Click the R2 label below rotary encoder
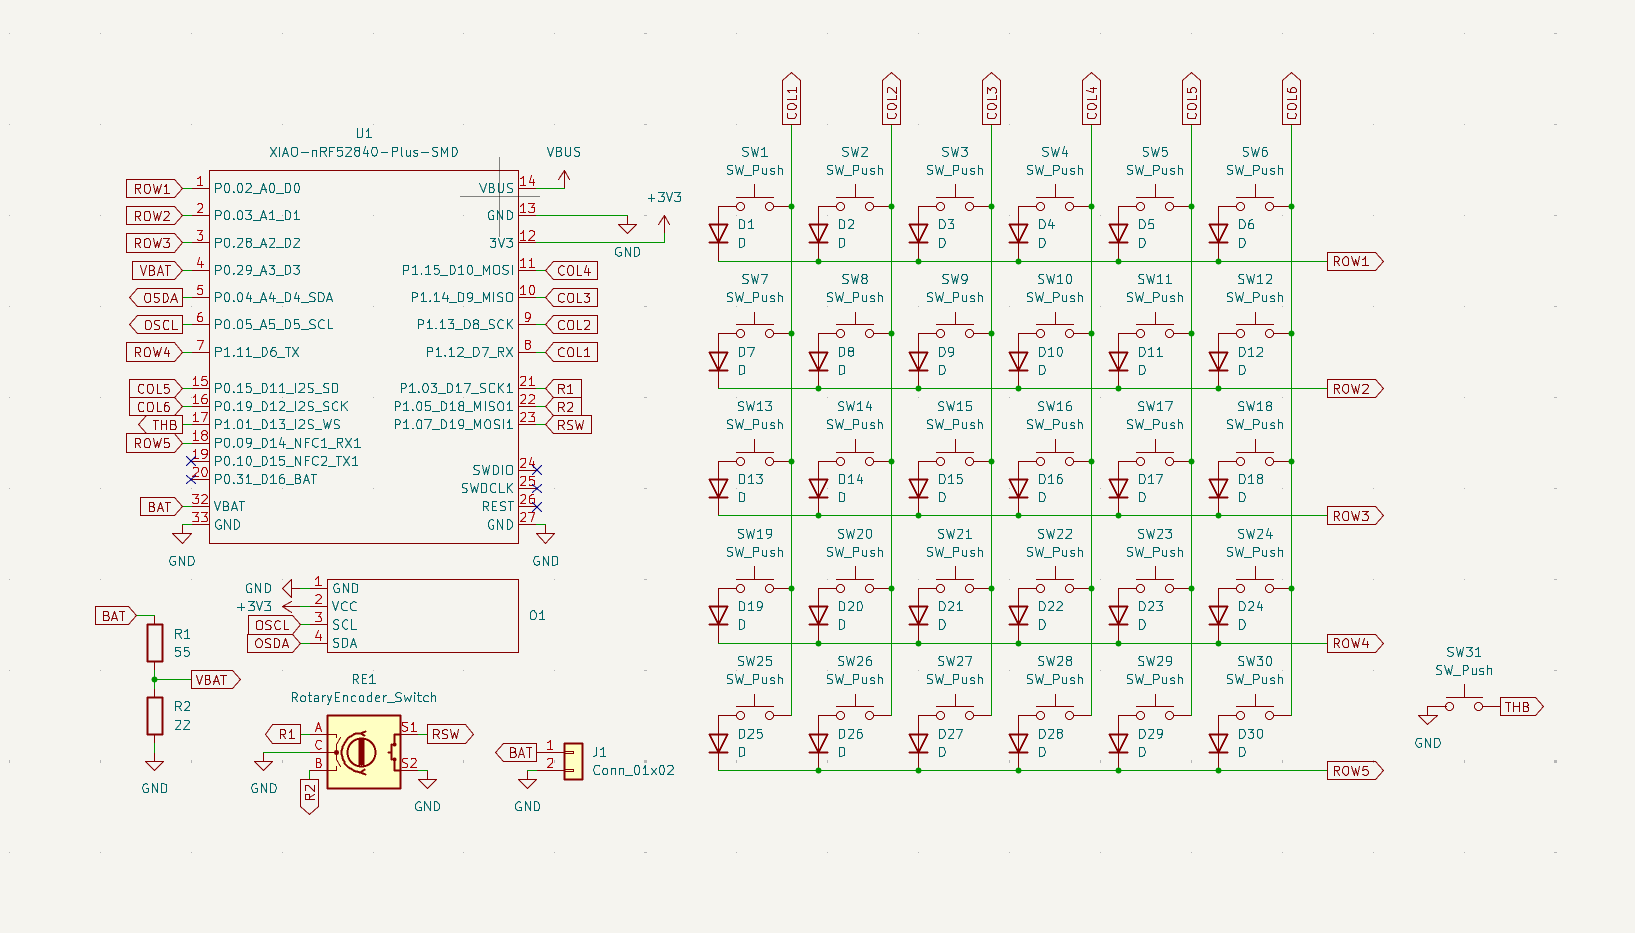The width and height of the screenshot is (1635, 933). [309, 796]
